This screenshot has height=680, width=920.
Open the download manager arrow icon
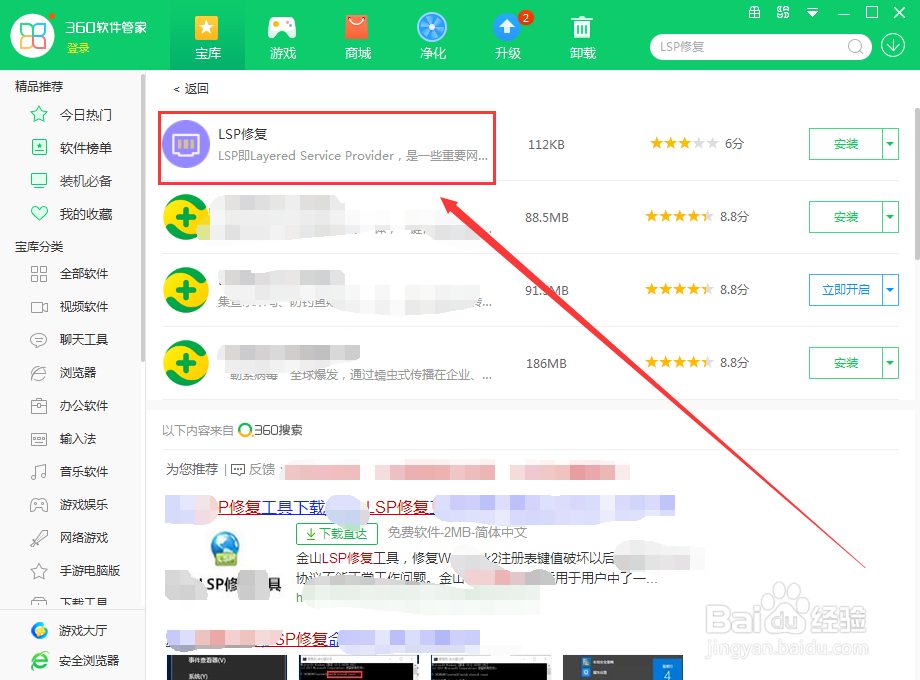(892, 46)
